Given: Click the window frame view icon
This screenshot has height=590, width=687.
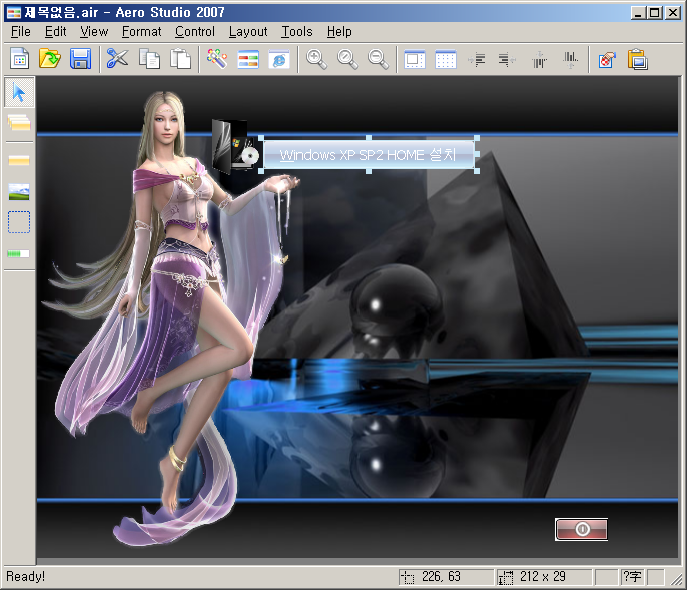Looking at the screenshot, I should tap(415, 59).
